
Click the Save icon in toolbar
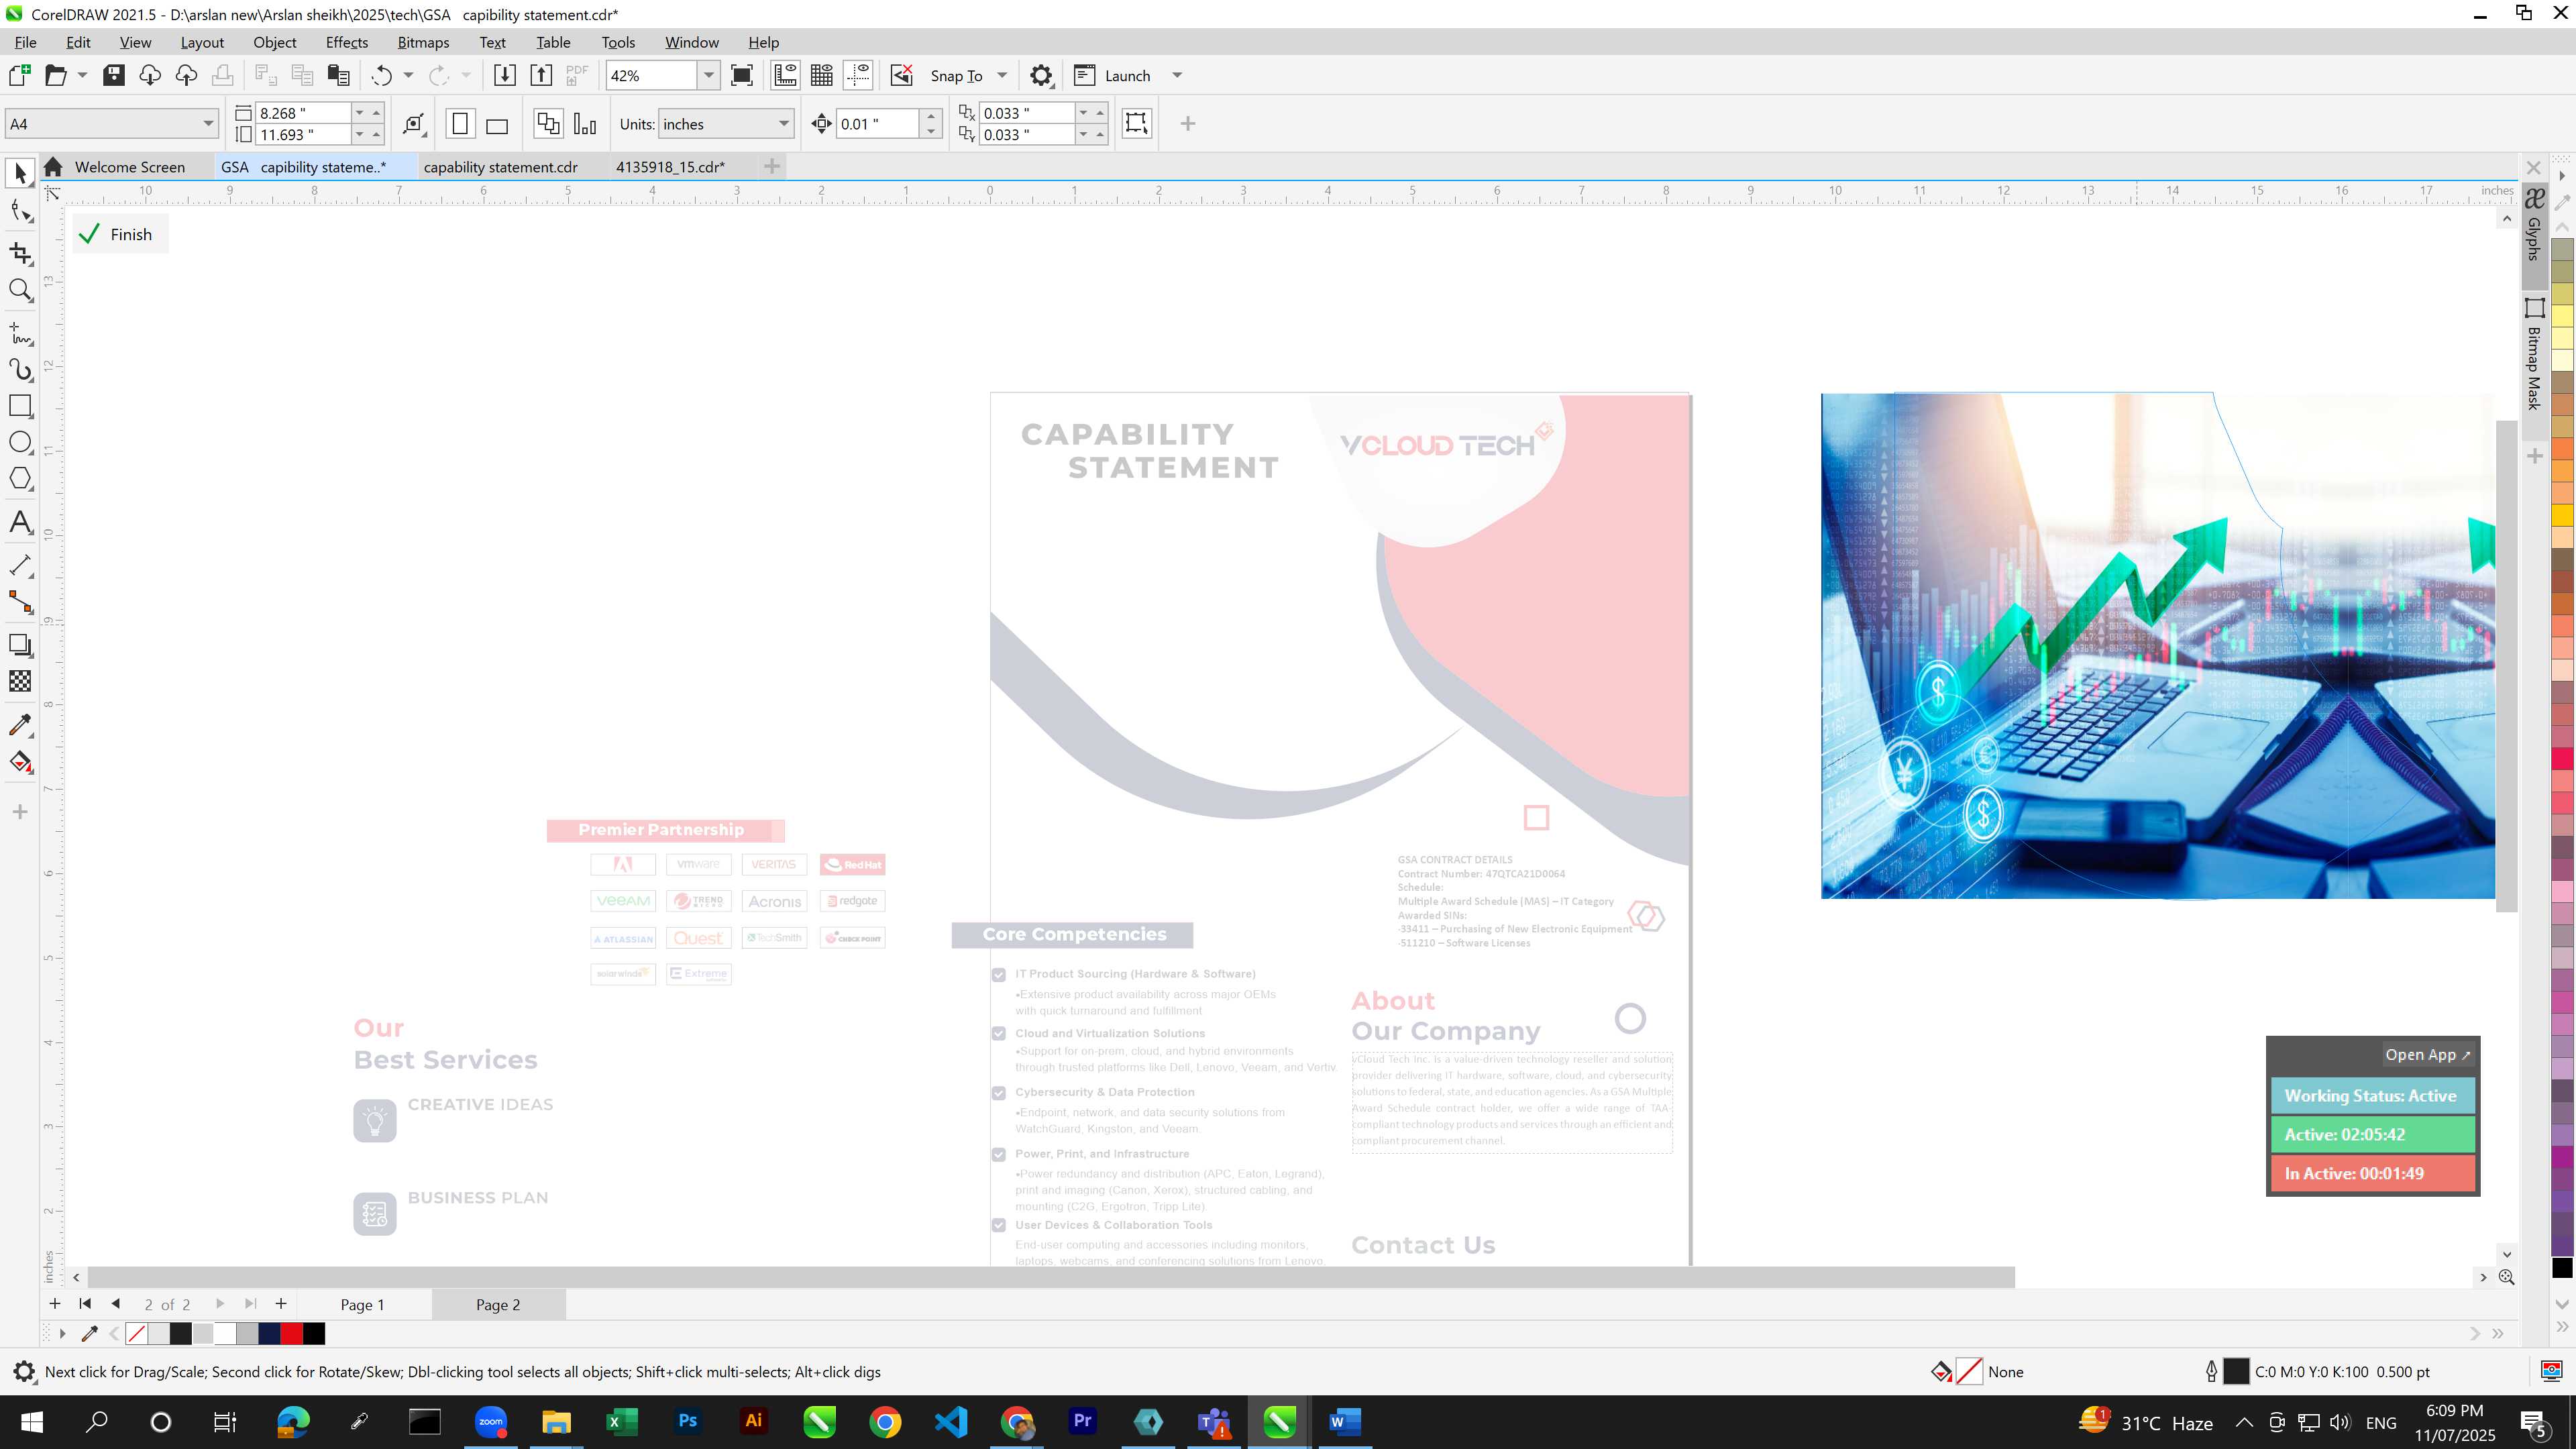[114, 75]
